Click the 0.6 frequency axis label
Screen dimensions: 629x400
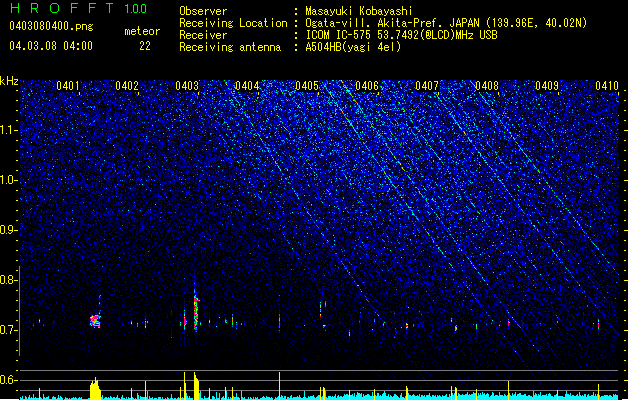coord(8,380)
